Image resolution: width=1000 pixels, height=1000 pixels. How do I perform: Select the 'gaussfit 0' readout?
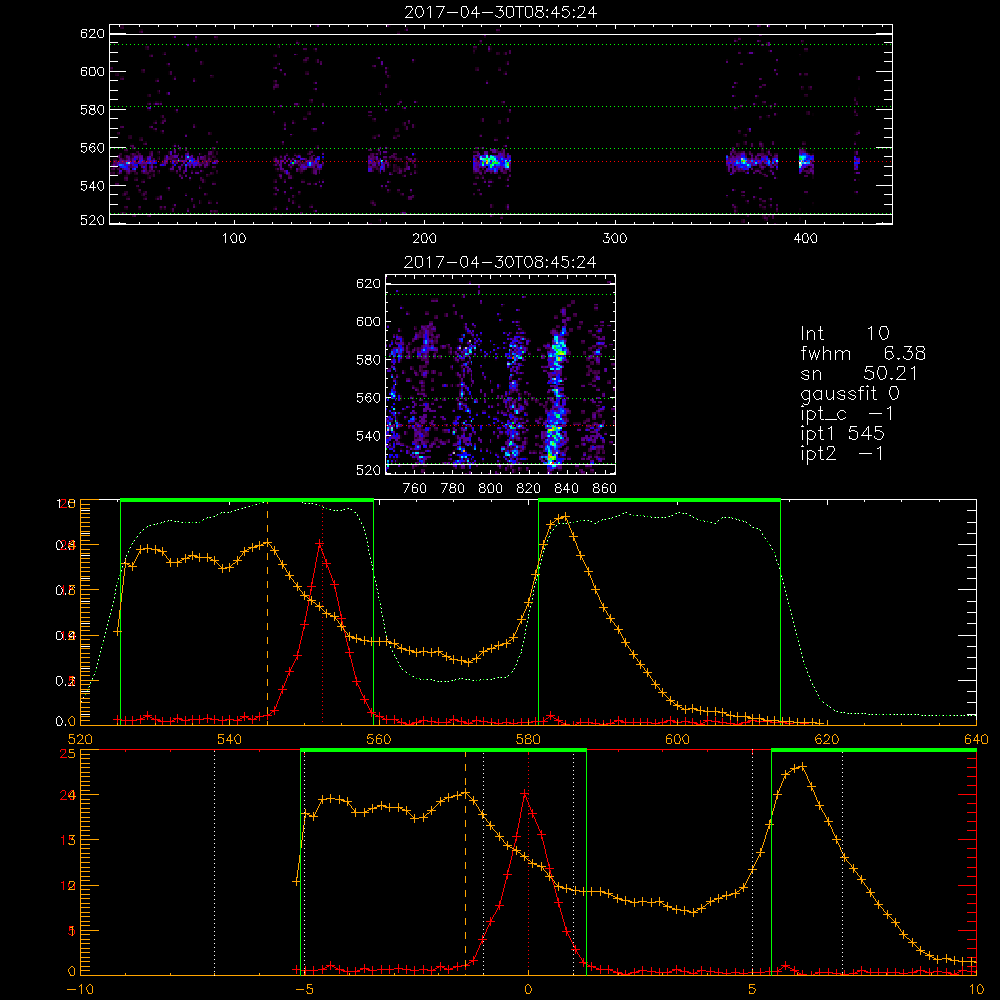(x=849, y=394)
